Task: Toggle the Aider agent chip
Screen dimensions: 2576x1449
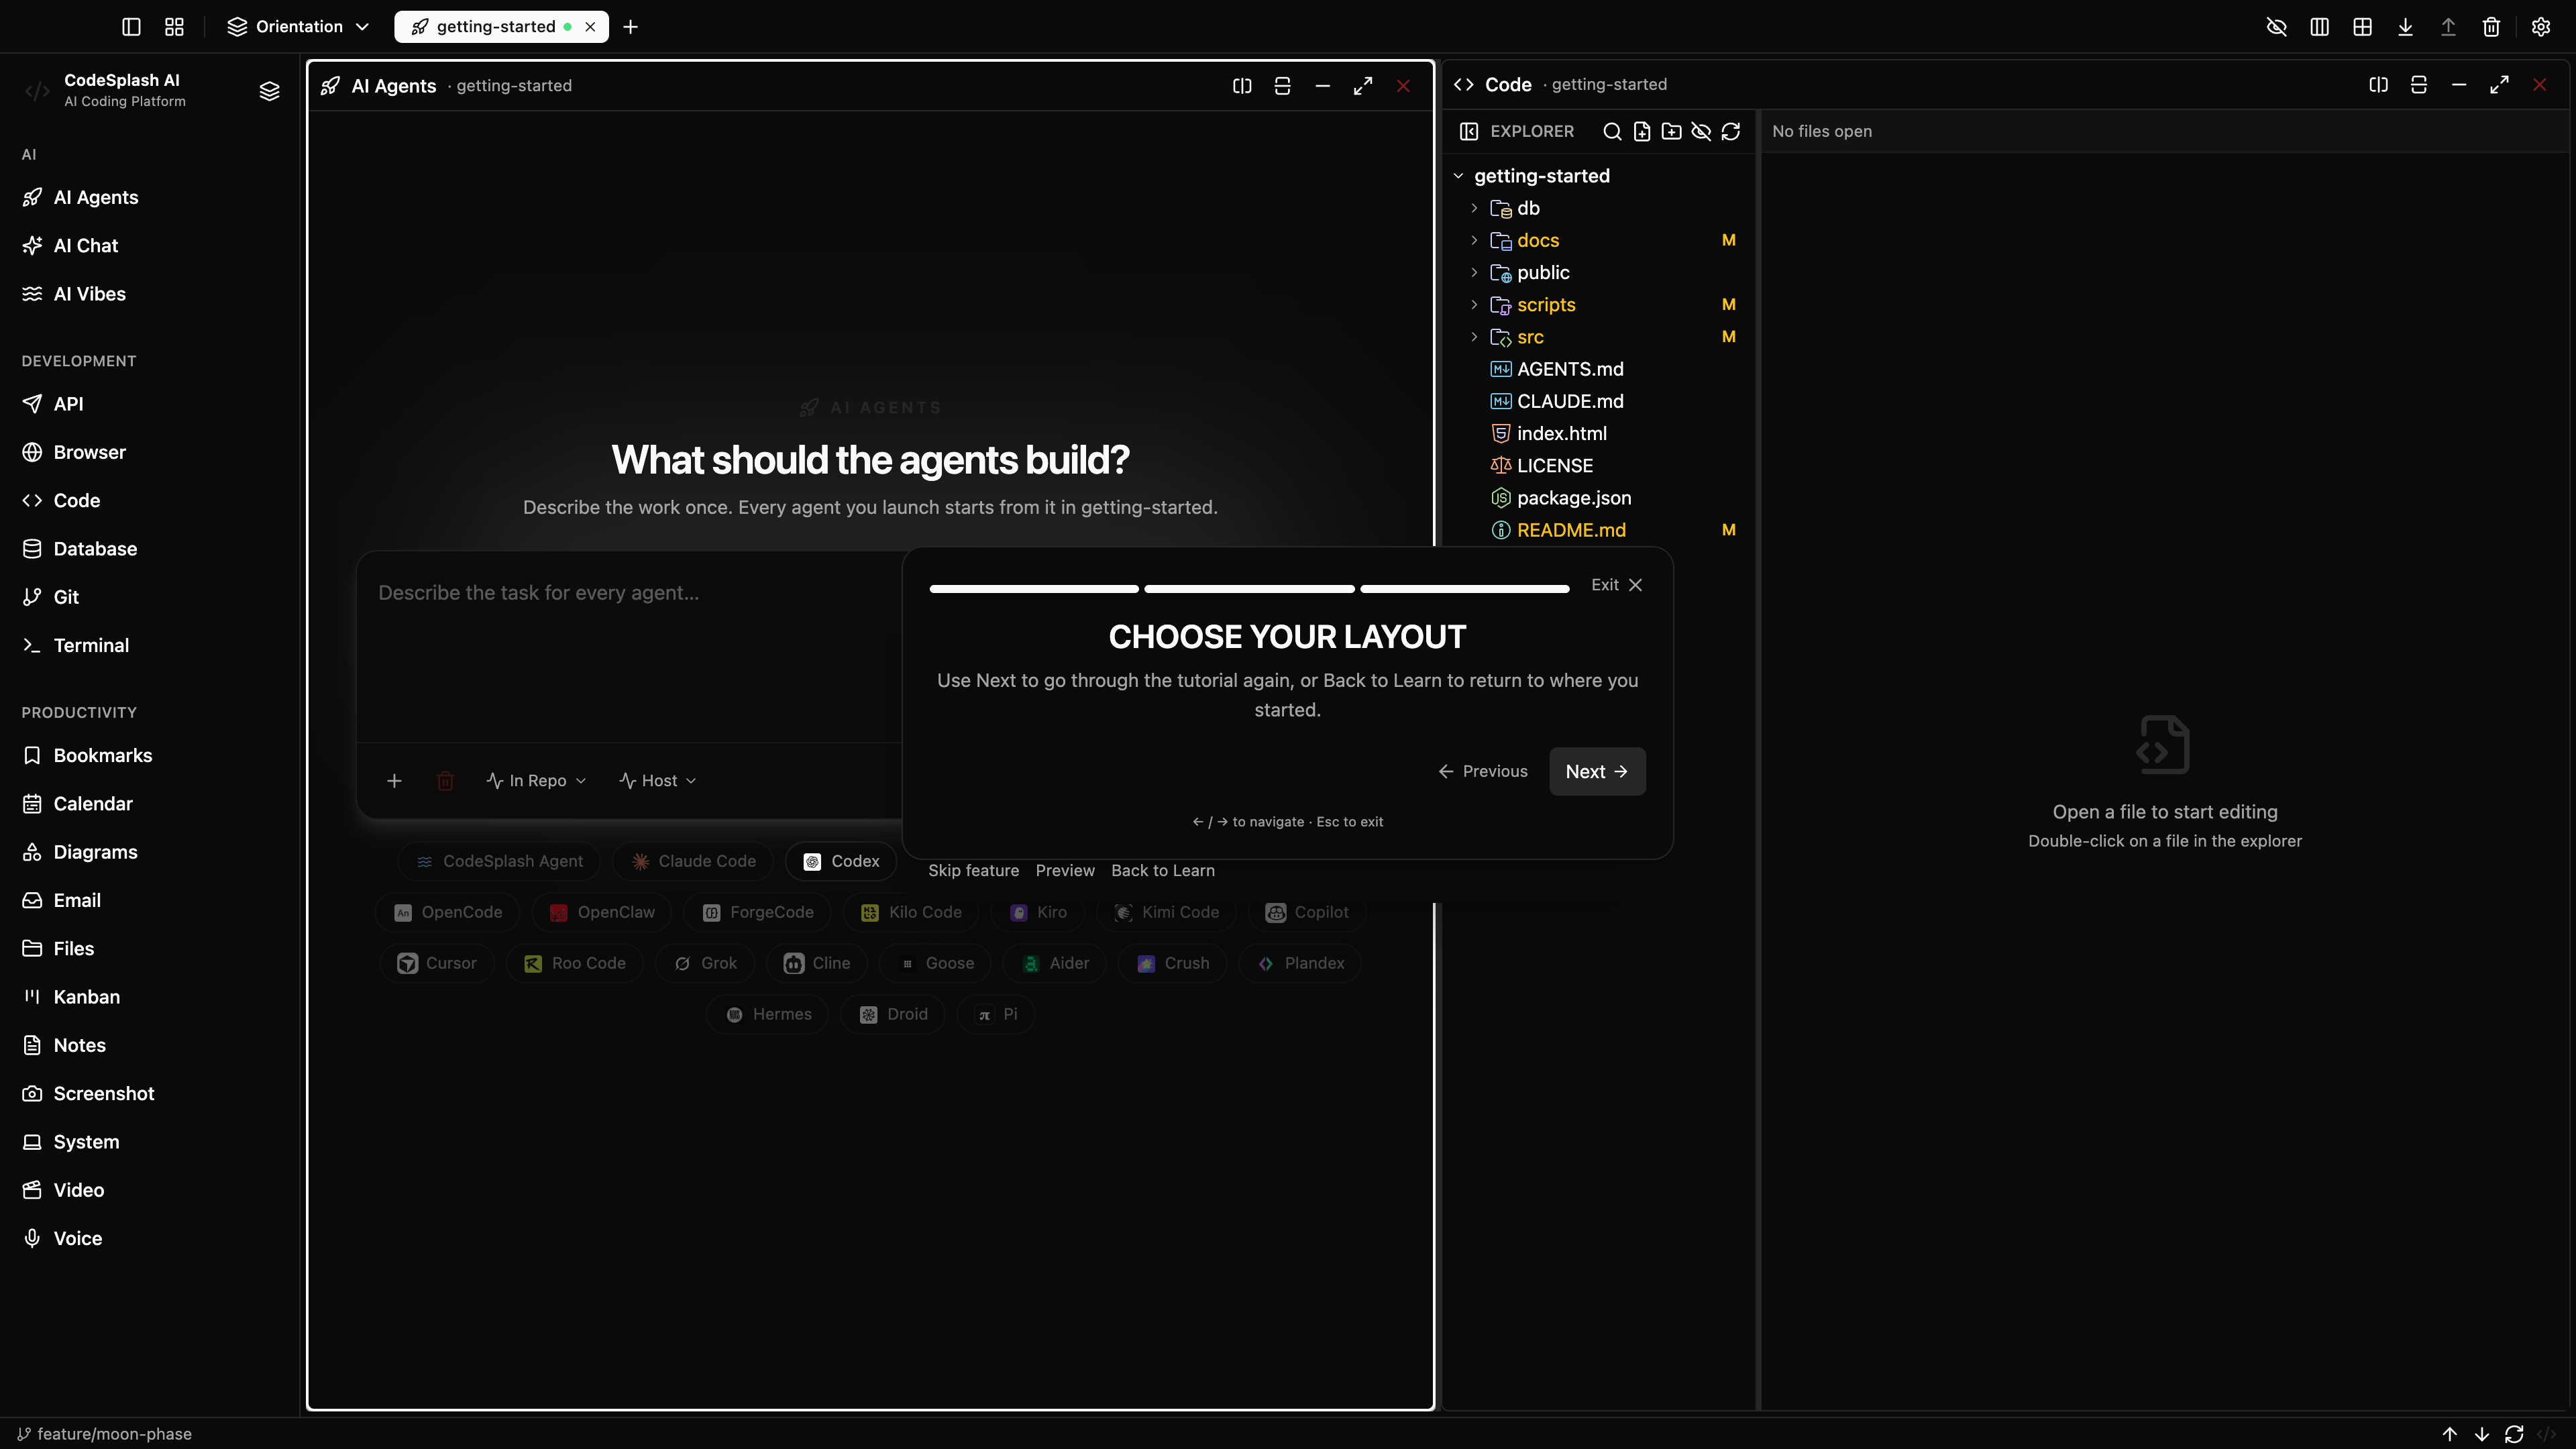Action: point(1055,963)
